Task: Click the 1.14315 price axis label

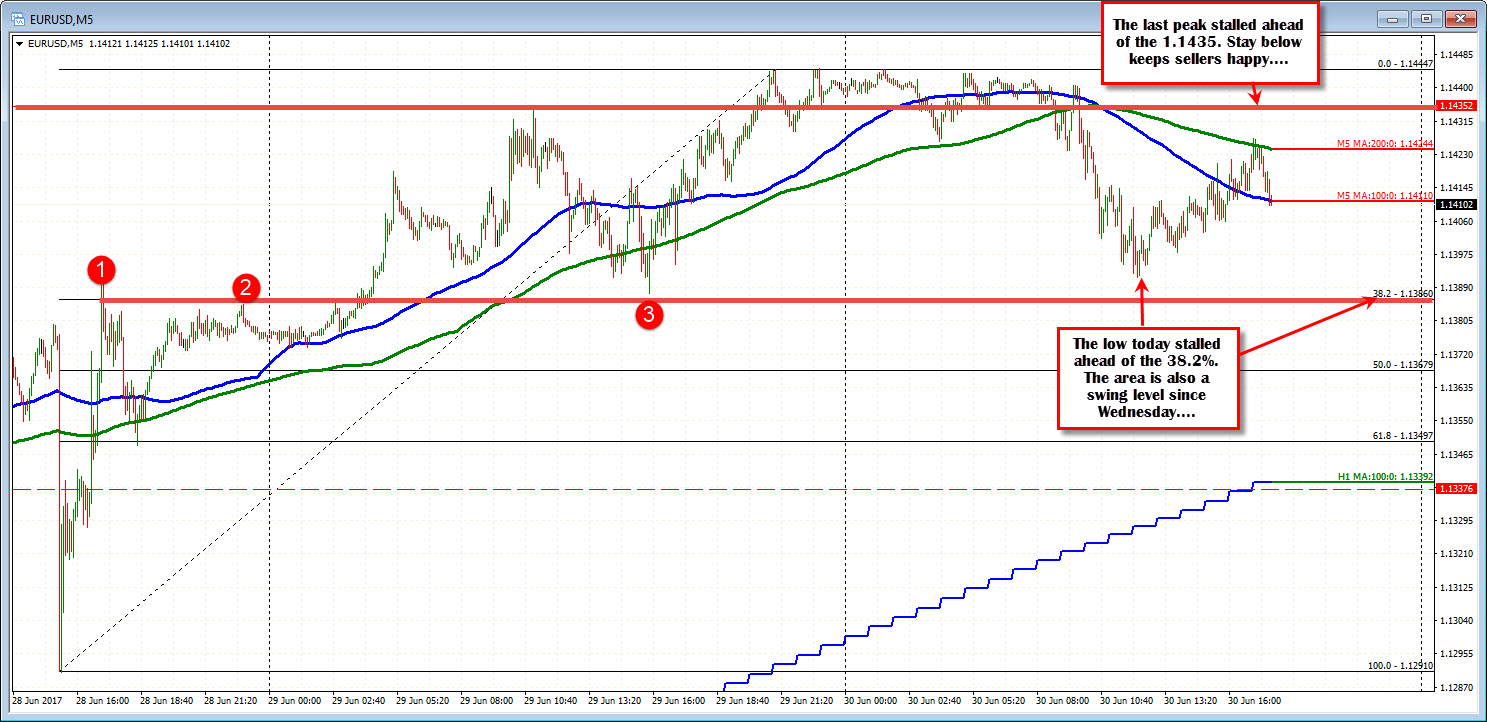Action: (1455, 122)
